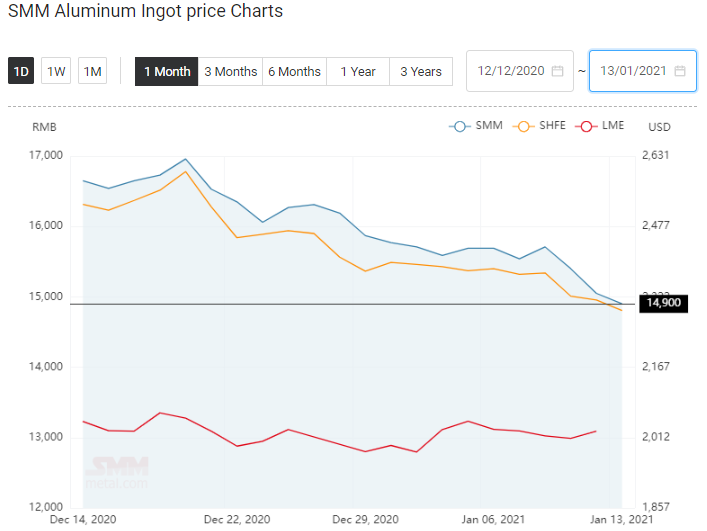Image resolution: width=707 pixels, height=531 pixels.
Task: Click the 2,167 USD axis value
Action: coord(656,366)
